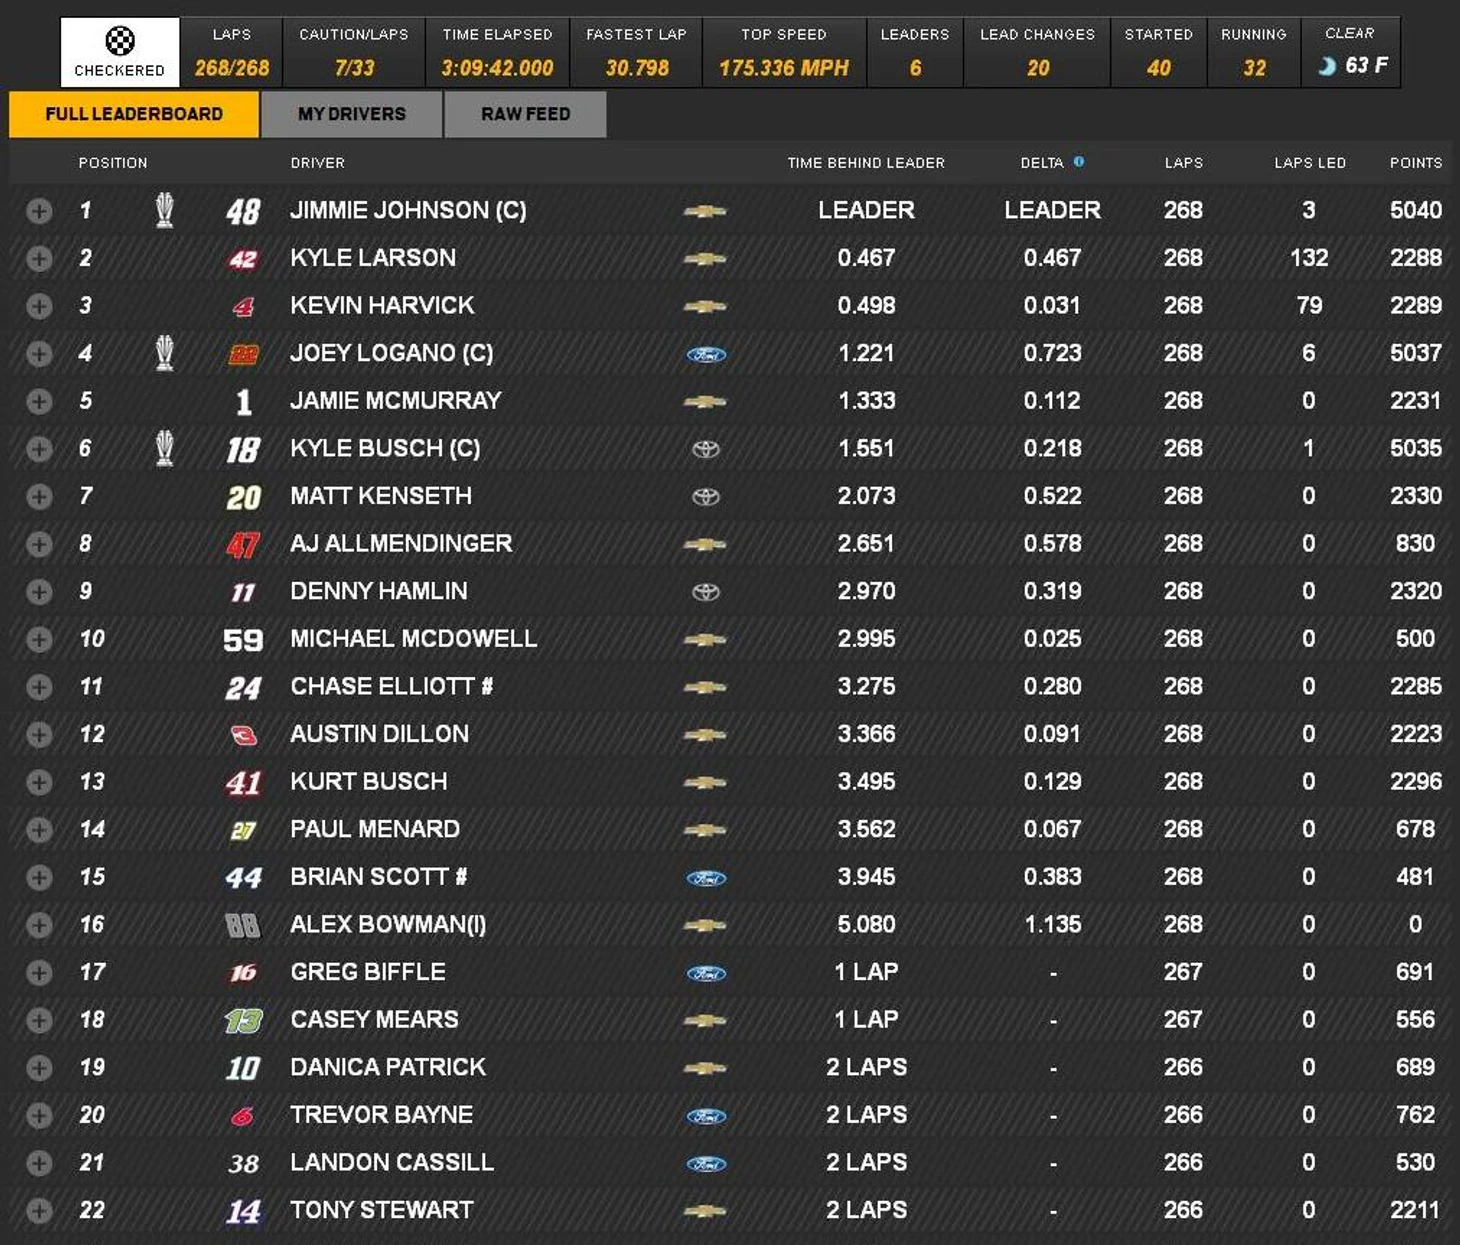1460x1245 pixels.
Task: Click the Delta info icon
Action: tap(1079, 161)
